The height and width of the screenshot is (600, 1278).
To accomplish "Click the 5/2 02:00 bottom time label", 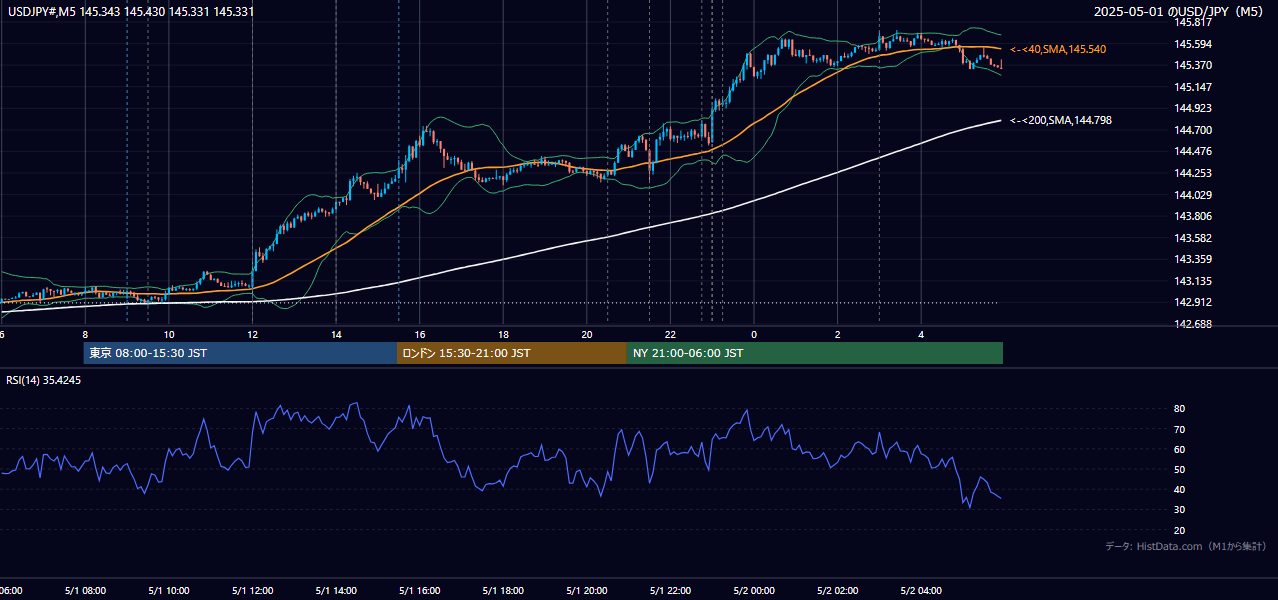I will coord(838,591).
